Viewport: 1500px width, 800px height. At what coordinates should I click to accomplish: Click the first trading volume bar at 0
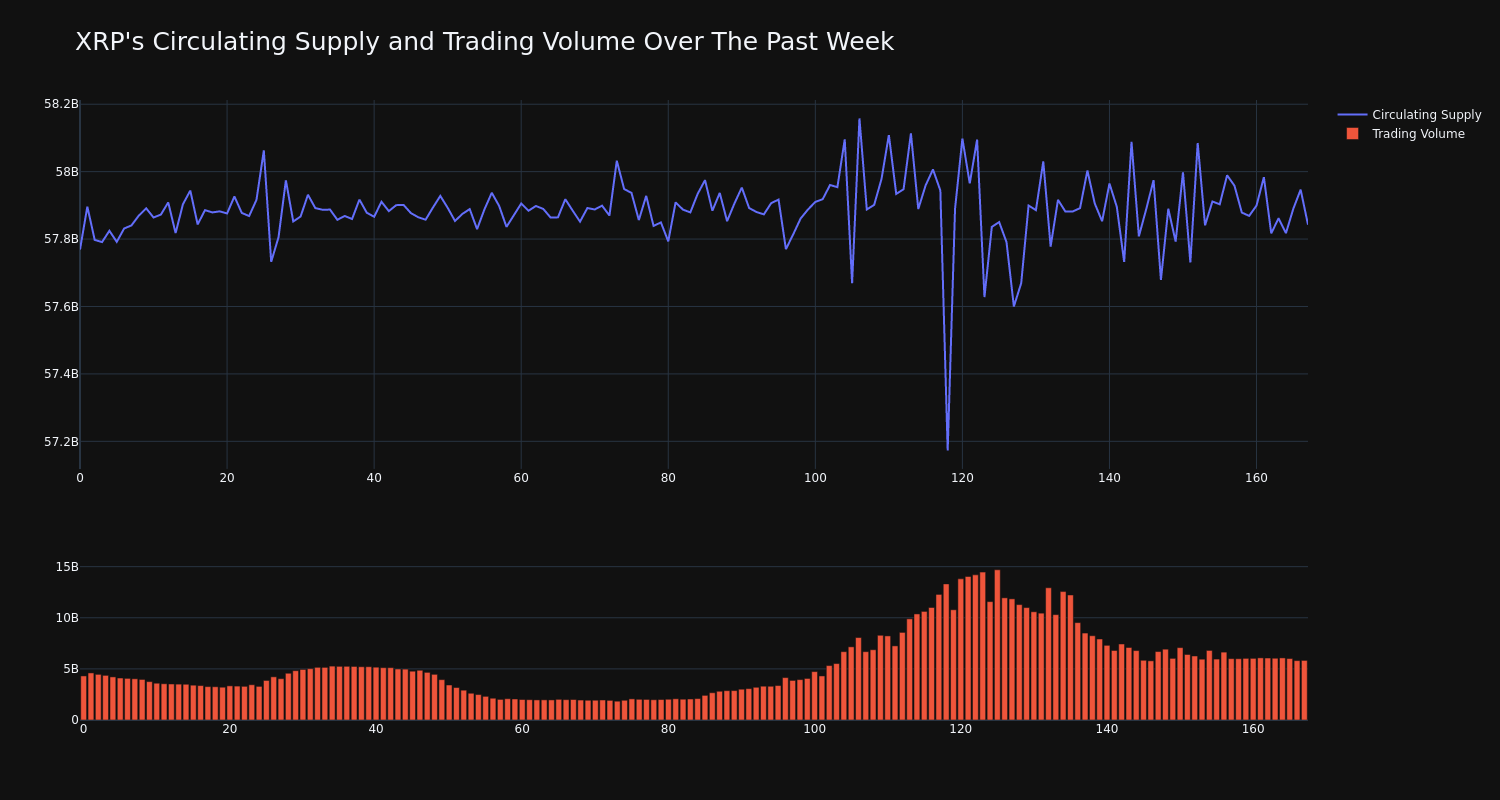point(84,698)
